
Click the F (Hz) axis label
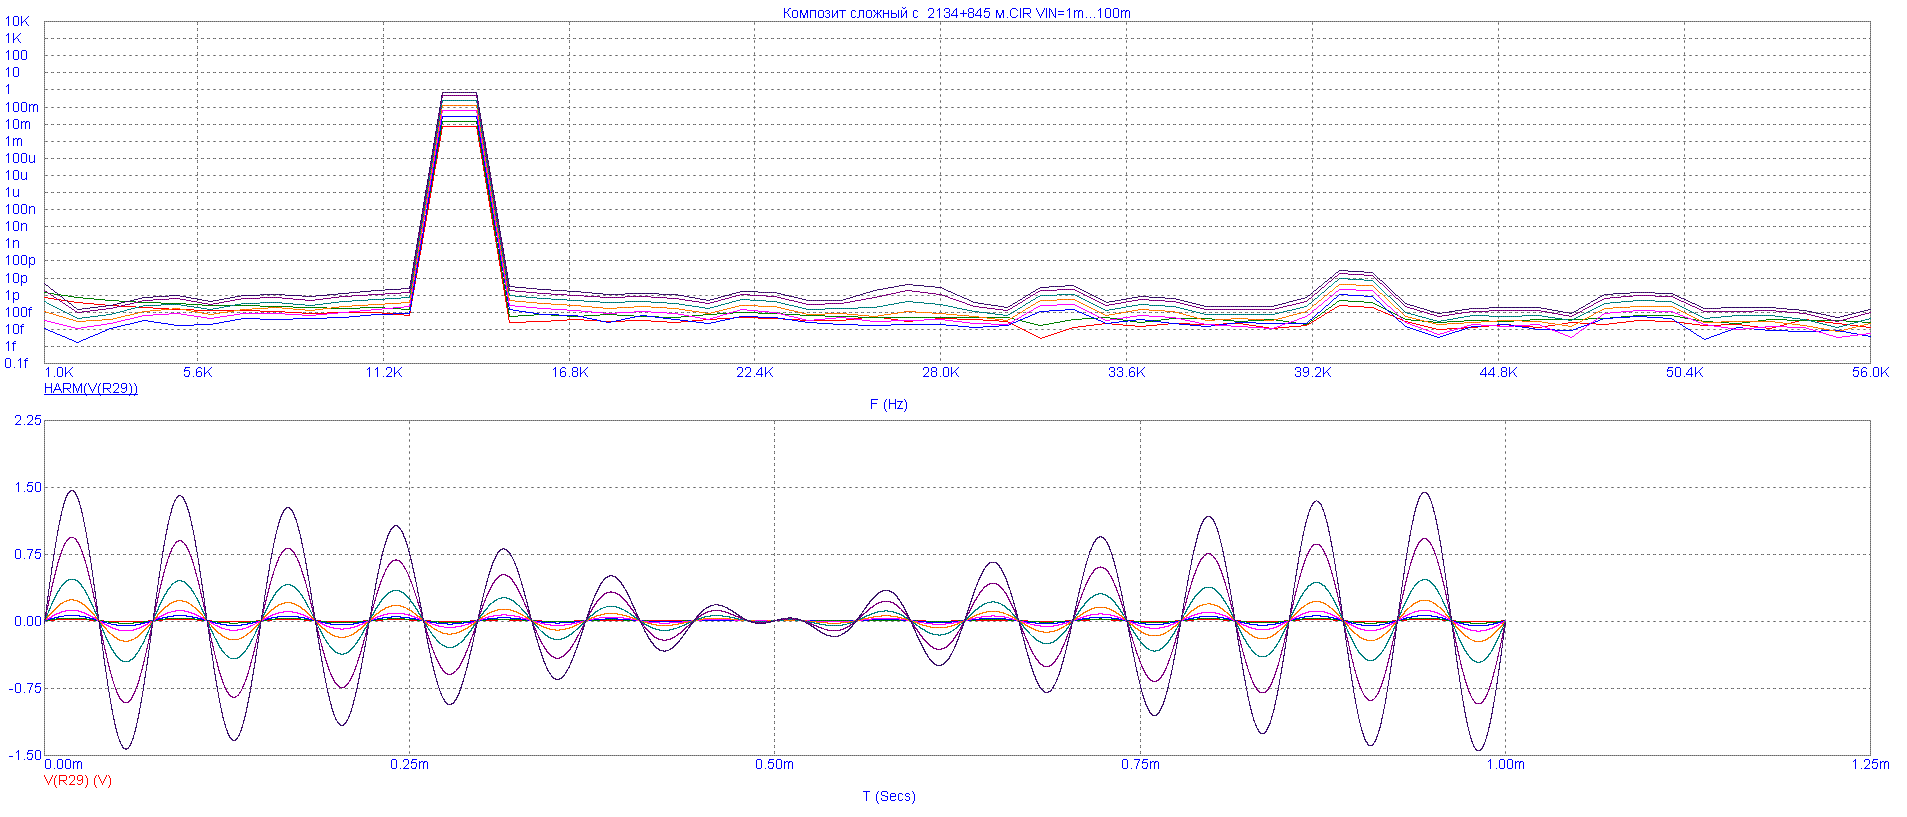(x=889, y=404)
